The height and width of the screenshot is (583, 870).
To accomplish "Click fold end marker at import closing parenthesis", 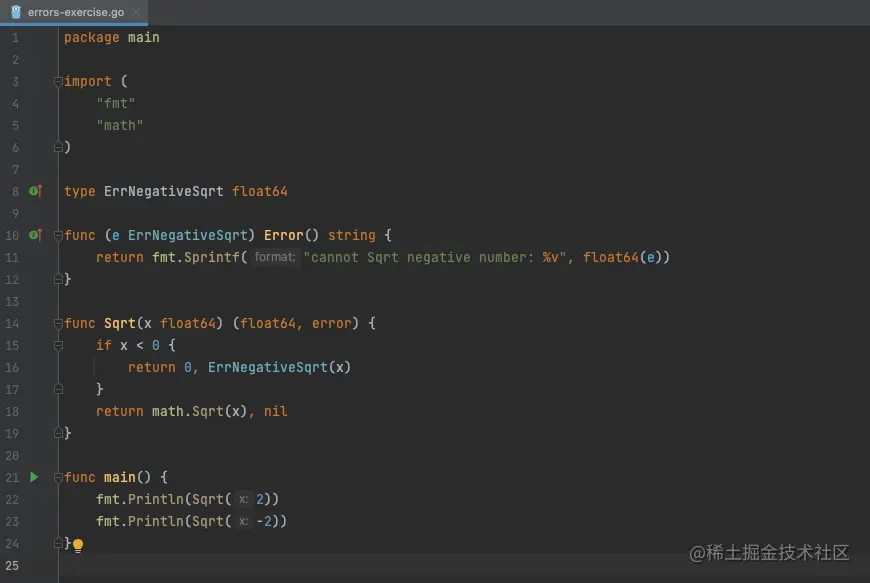I will click(x=58, y=148).
